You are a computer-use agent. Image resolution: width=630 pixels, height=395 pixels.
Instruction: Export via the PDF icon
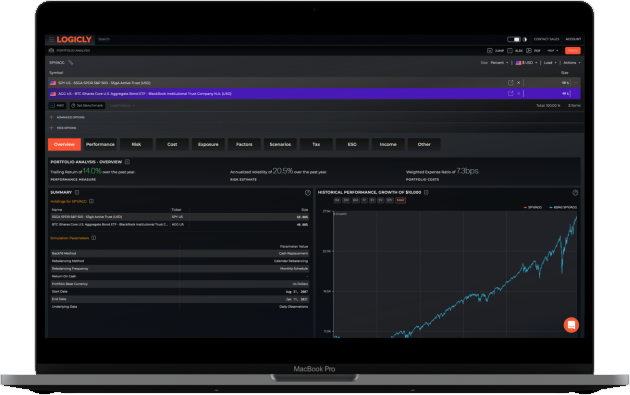(529, 51)
